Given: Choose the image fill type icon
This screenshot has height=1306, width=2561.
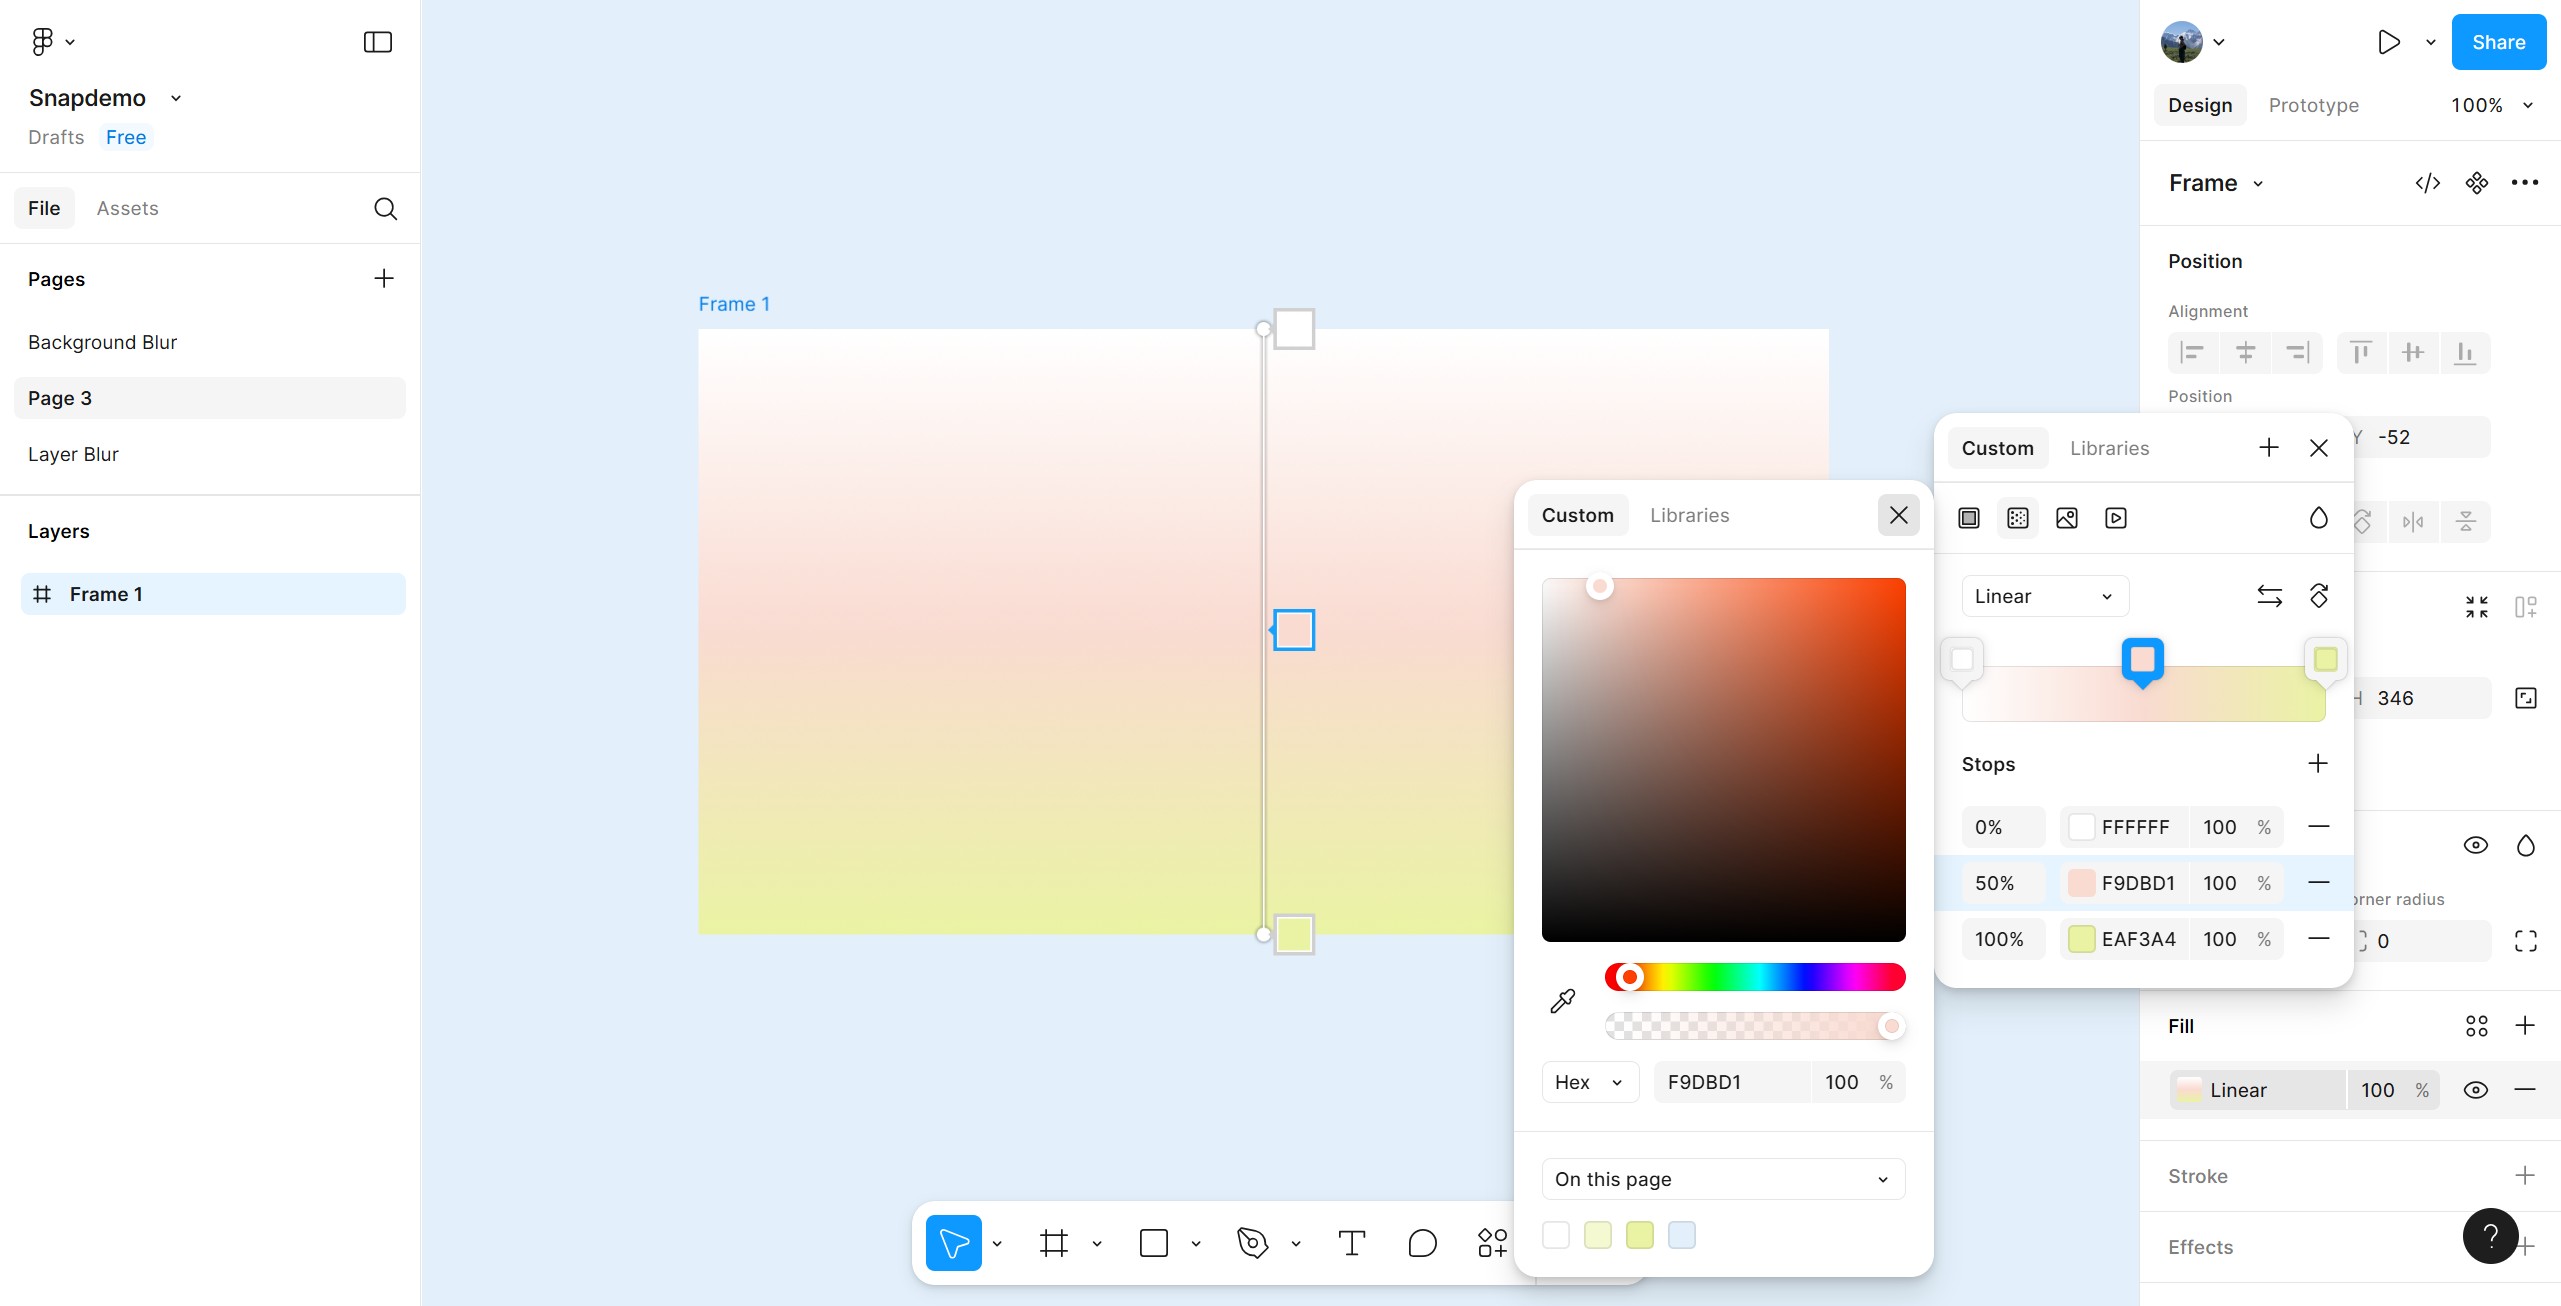Looking at the screenshot, I should [2066, 518].
